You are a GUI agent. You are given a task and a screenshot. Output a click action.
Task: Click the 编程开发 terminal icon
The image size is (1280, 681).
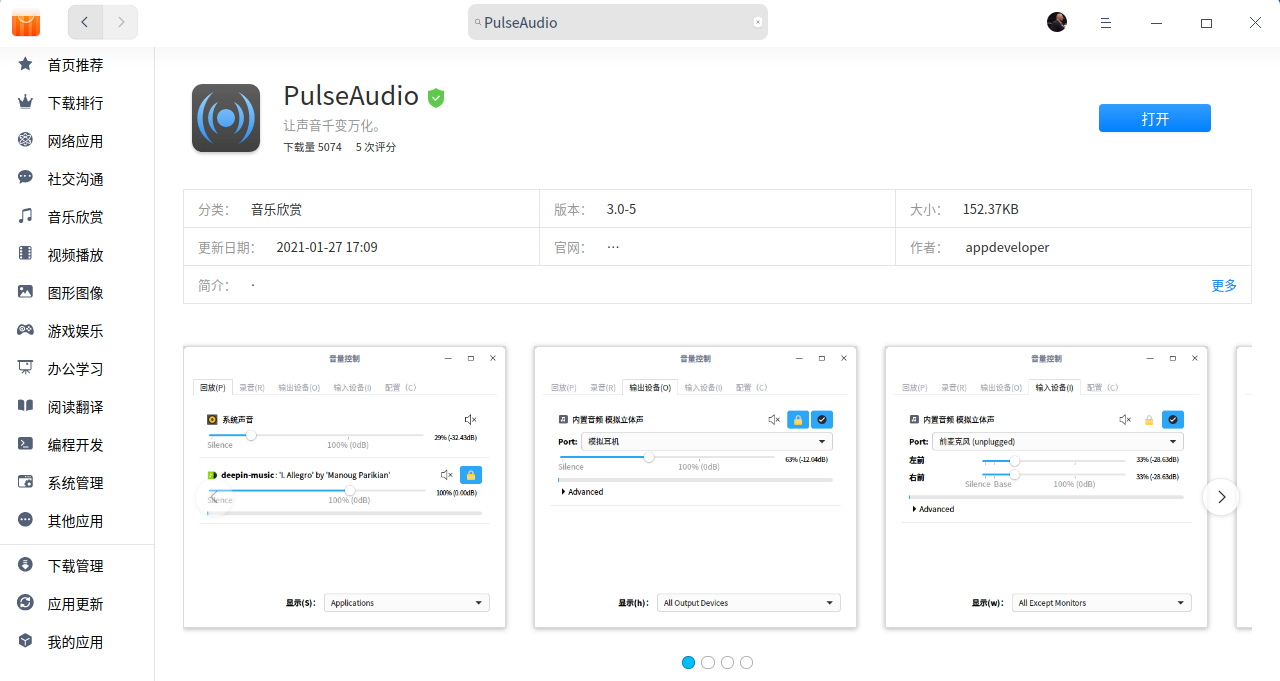[x=26, y=444]
